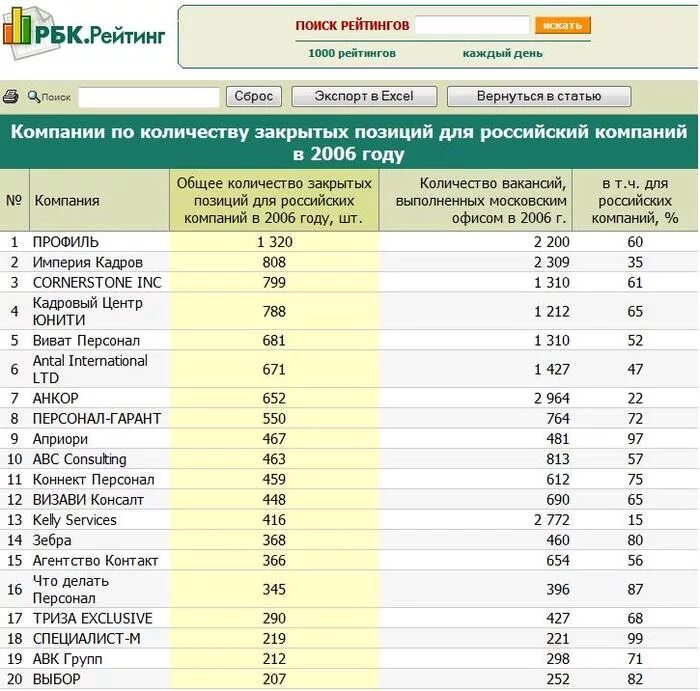Click the РБК.Рейтинг logo

(x=84, y=33)
